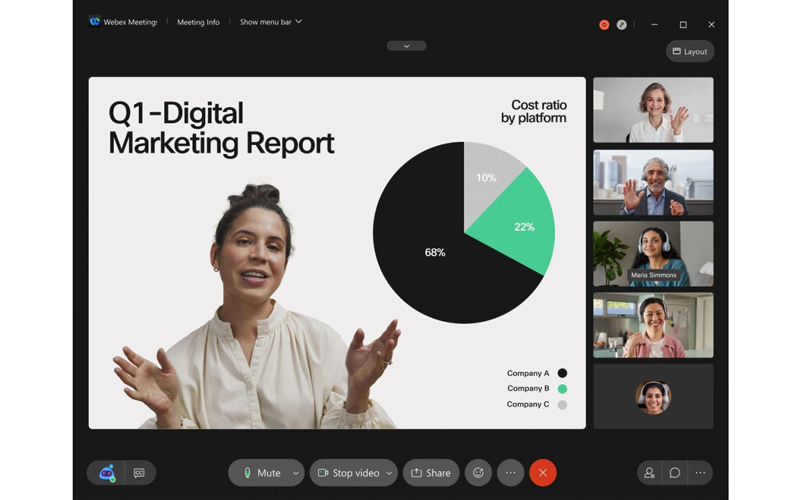The width and height of the screenshot is (800, 500).
Task: Click the Share content button
Action: 431,473
